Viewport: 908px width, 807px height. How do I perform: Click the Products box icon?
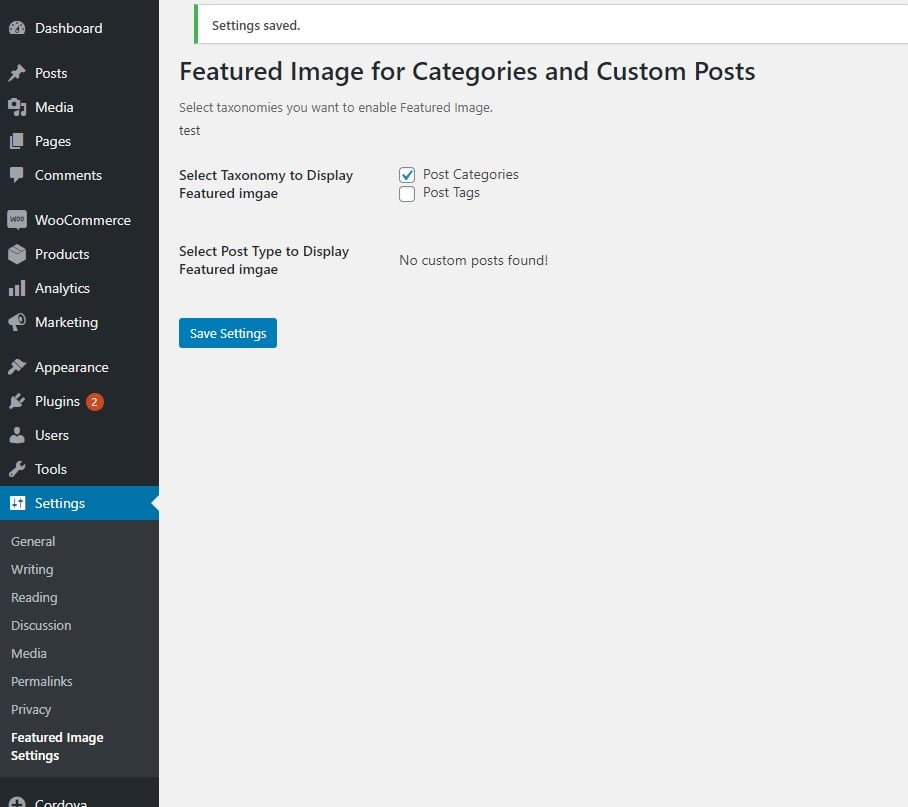pyautogui.click(x=17, y=254)
